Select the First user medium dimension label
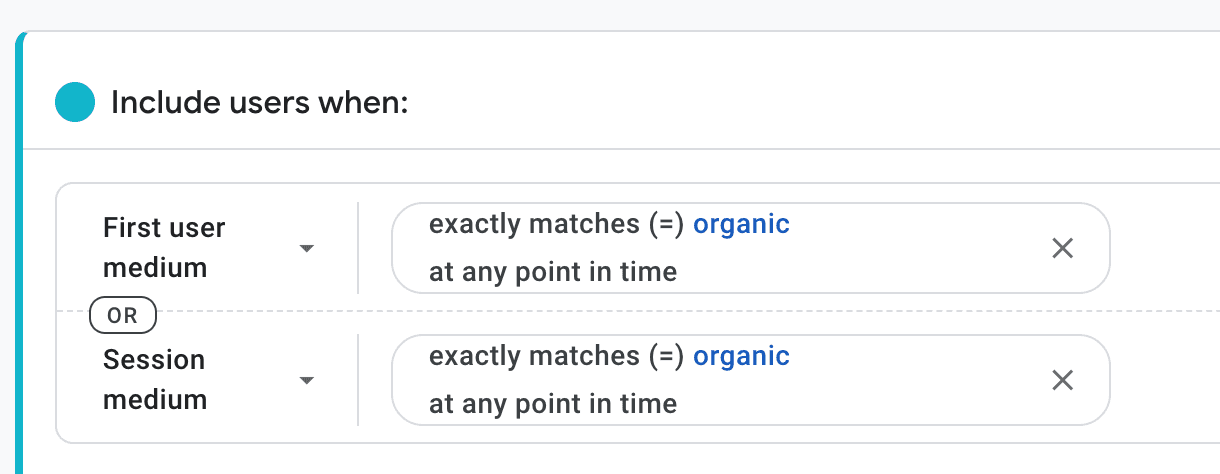Image resolution: width=1220 pixels, height=474 pixels. (164, 248)
